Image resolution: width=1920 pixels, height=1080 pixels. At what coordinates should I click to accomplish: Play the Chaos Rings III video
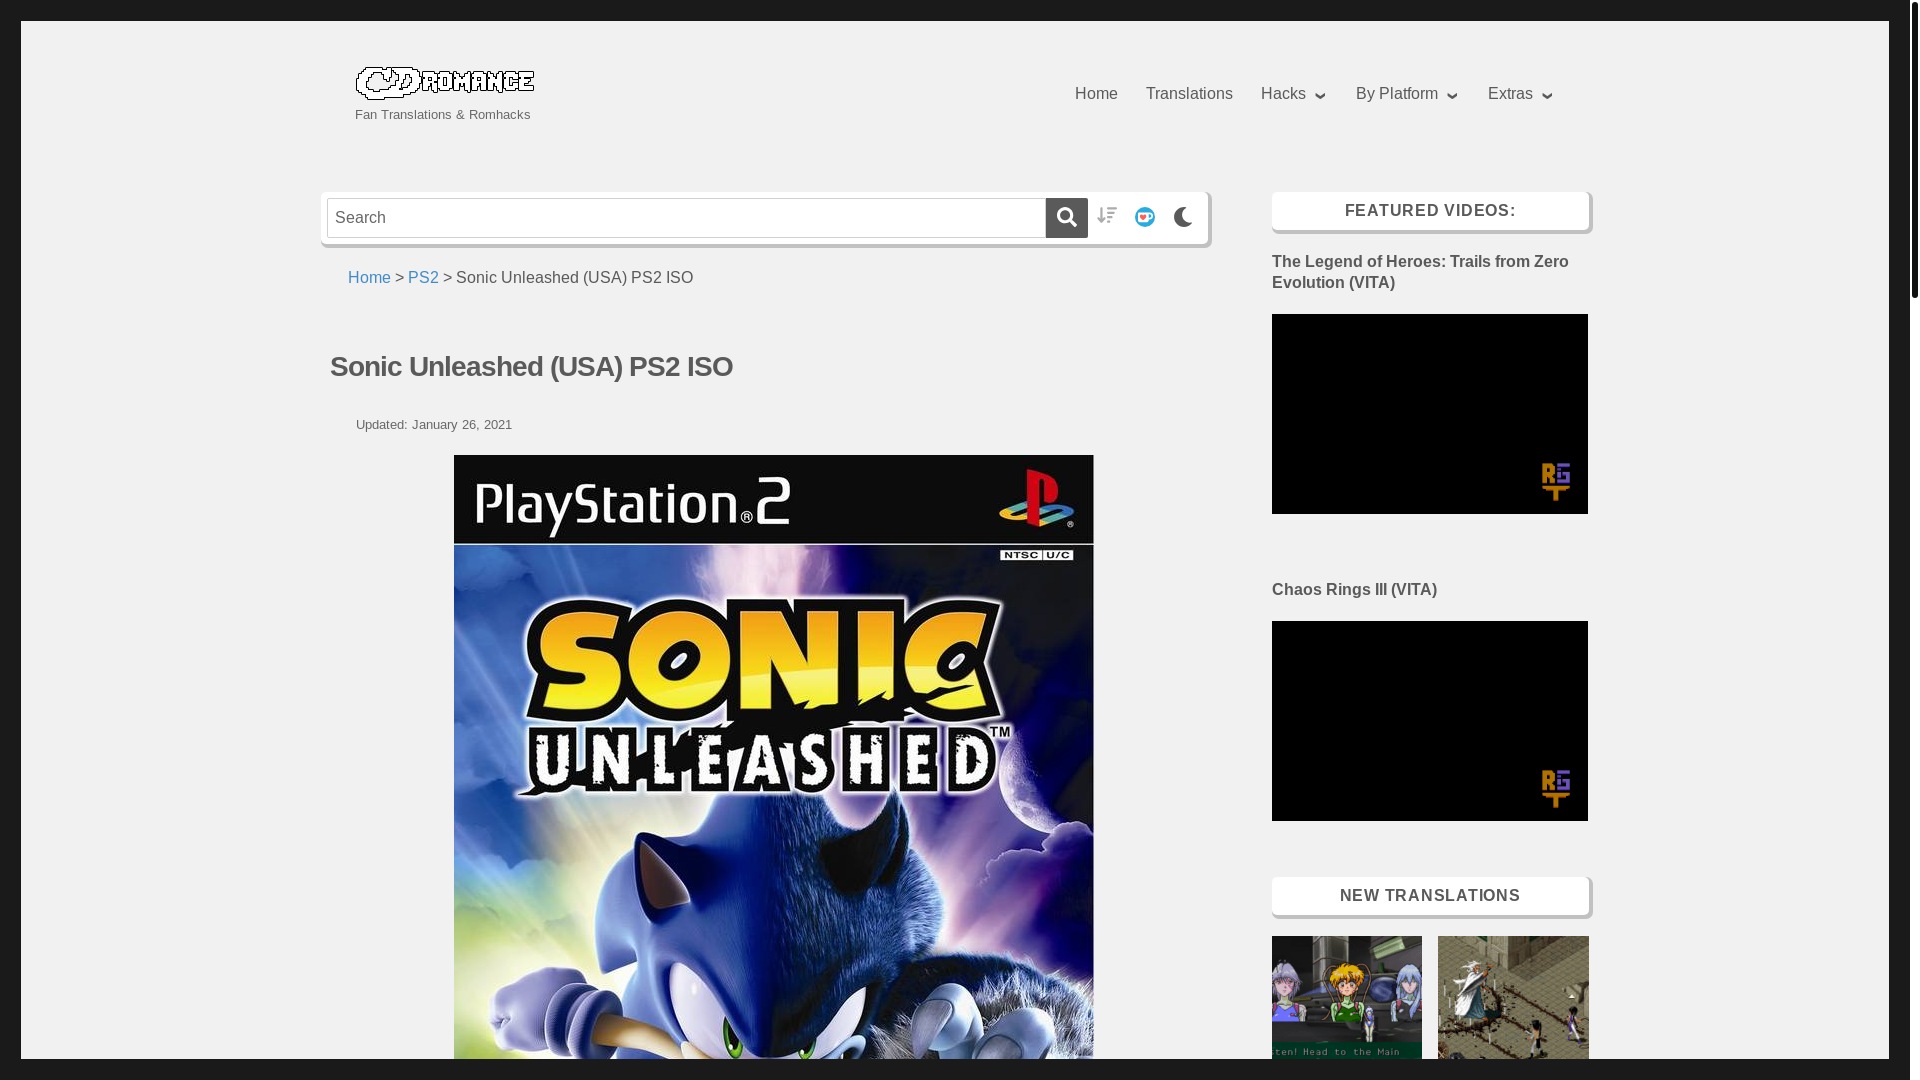pyautogui.click(x=1430, y=721)
